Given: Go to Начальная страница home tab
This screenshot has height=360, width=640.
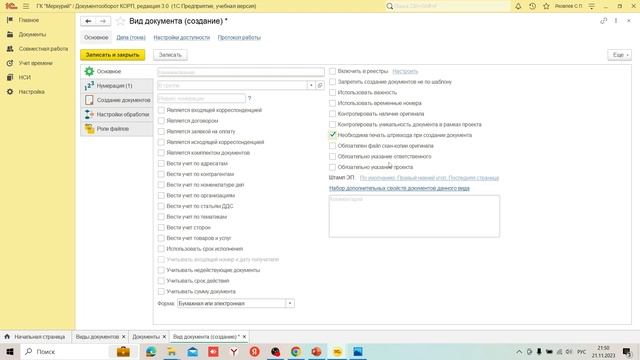Looking at the screenshot, I should pos(35,337).
